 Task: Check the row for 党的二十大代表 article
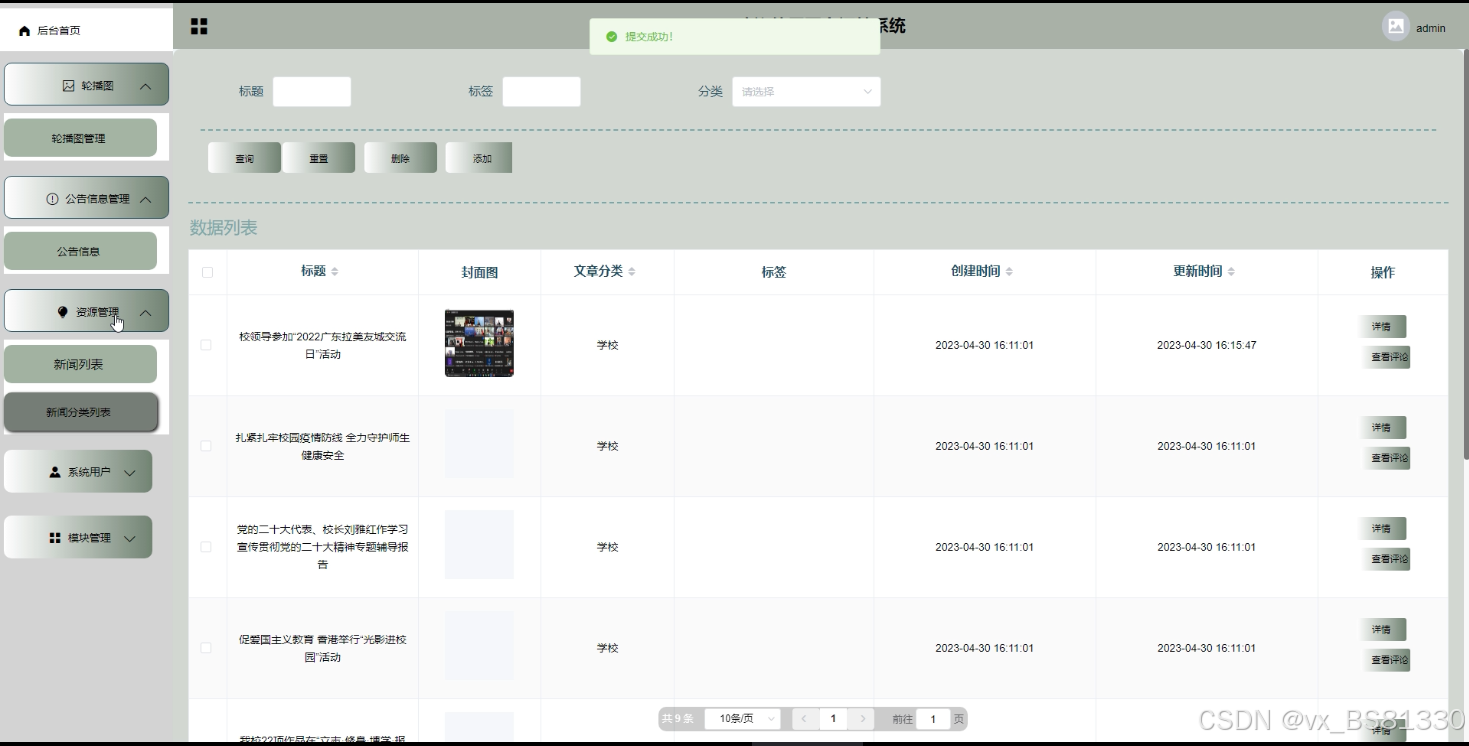pyautogui.click(x=206, y=547)
